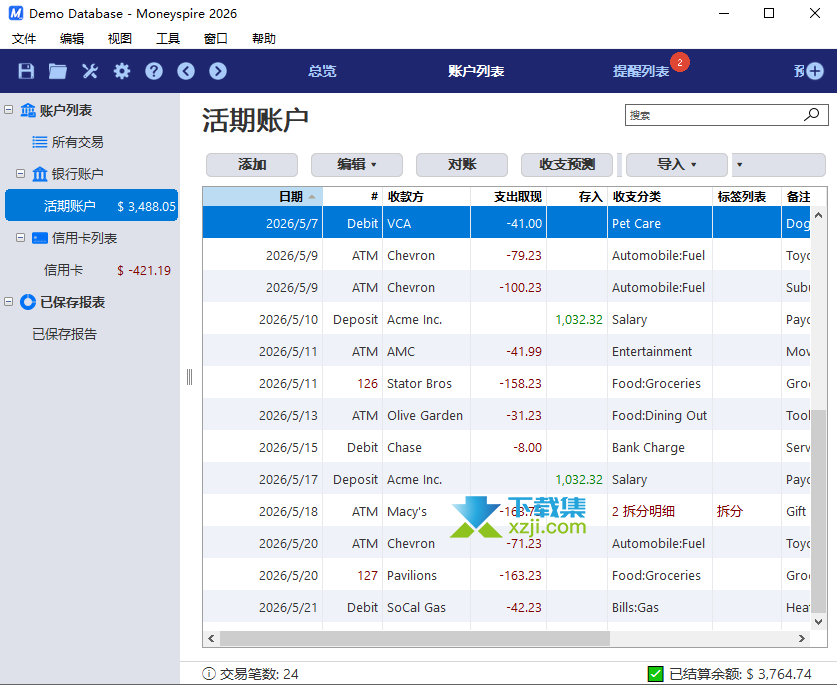Click the Moneyspire app logo in title bar
The height and width of the screenshot is (685, 837).
[16, 13]
